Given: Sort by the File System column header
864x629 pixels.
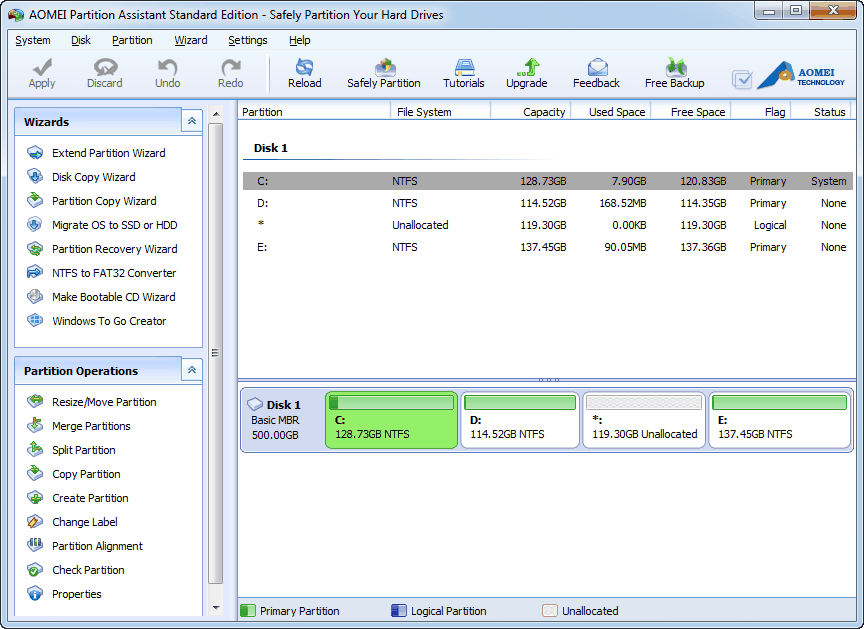Looking at the screenshot, I should (441, 112).
